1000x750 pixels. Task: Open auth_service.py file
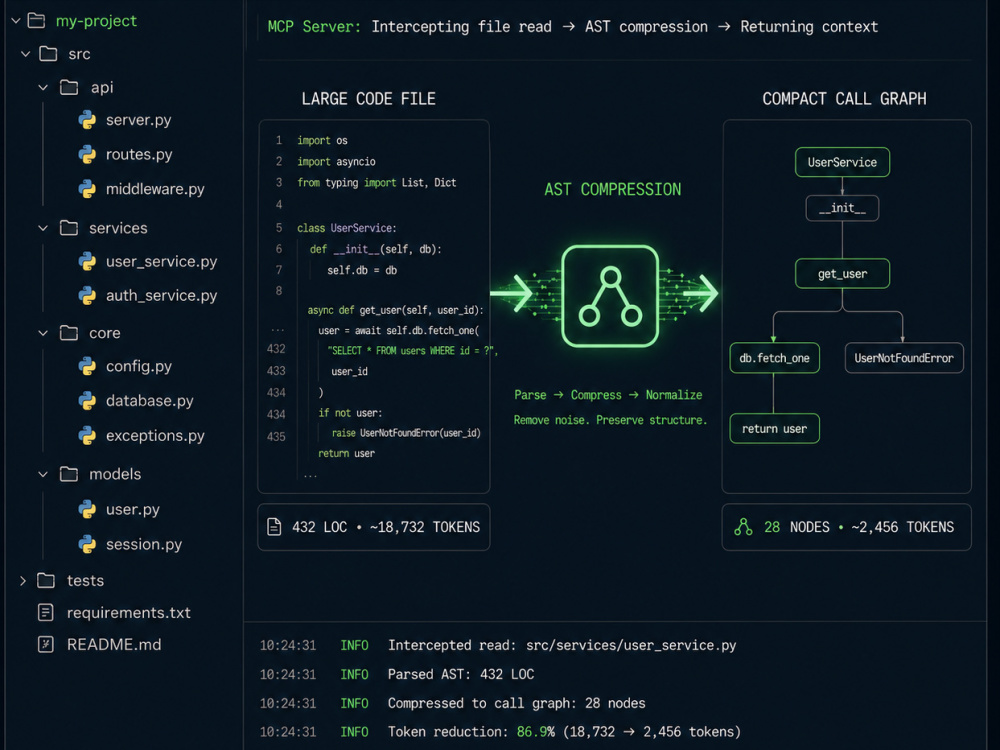(x=161, y=295)
